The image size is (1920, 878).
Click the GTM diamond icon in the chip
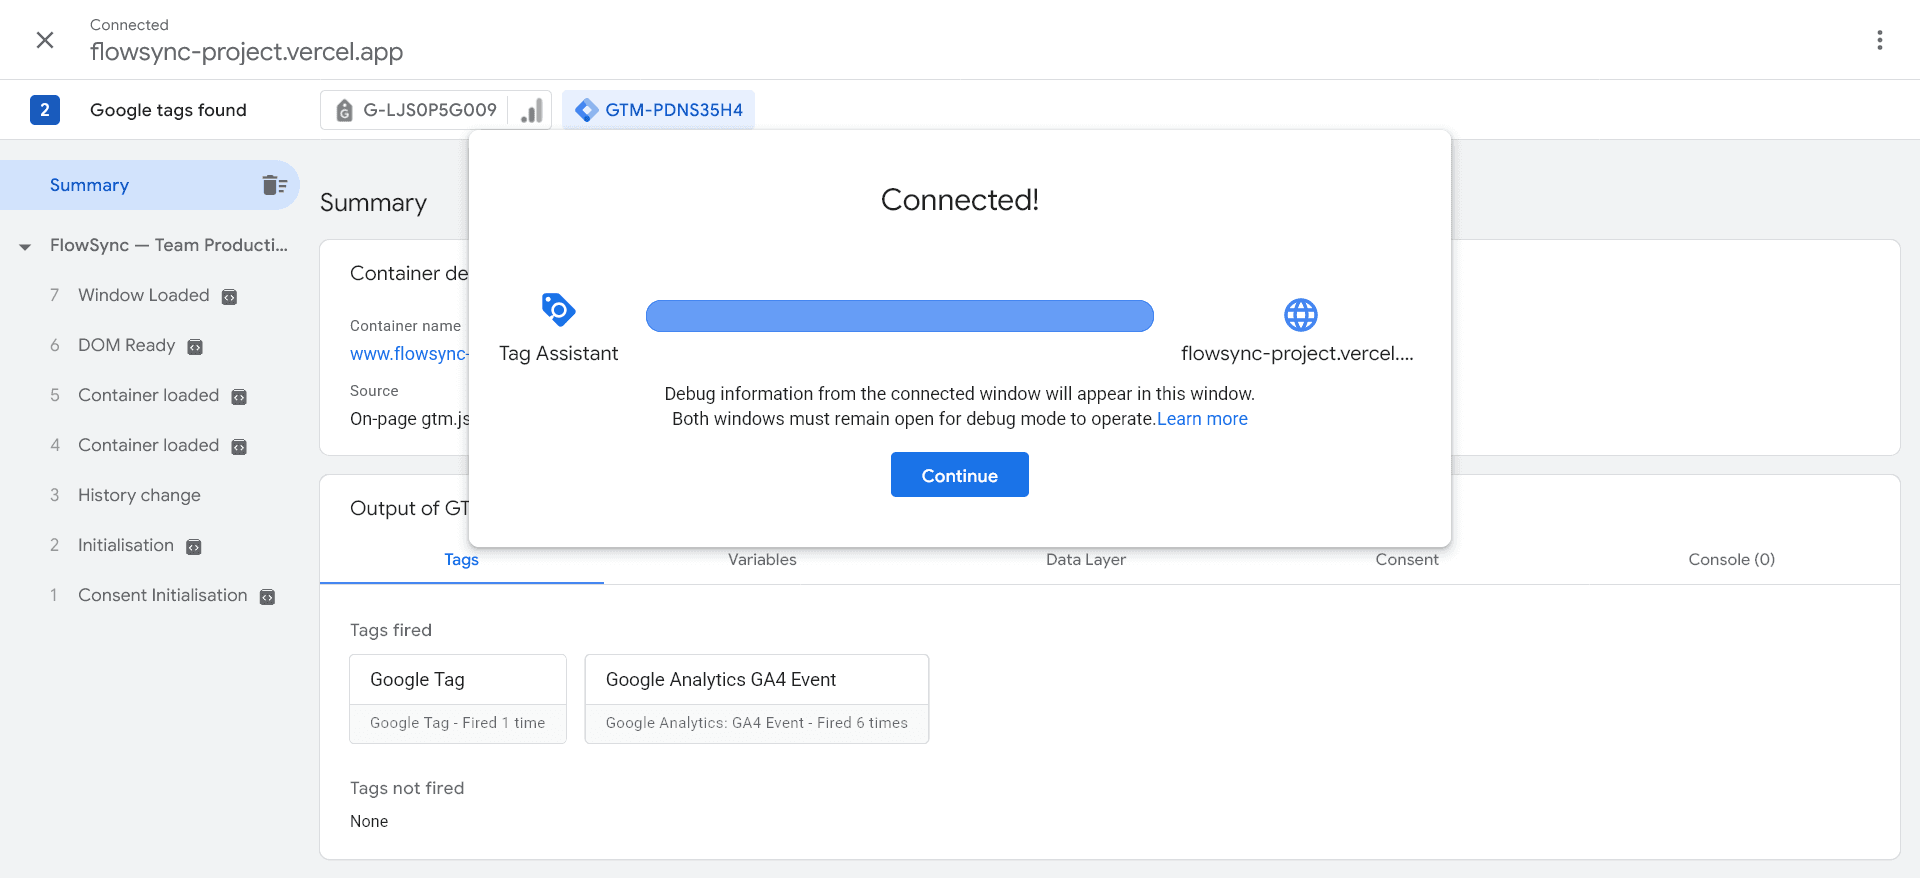pos(587,110)
